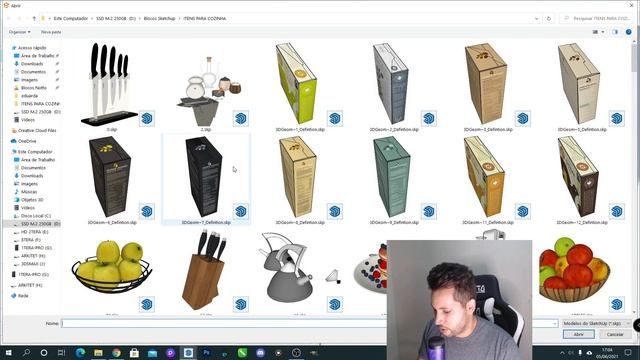This screenshot has width=640, height=360.
Task: Click the Back navigation arrow
Action: [8, 18]
